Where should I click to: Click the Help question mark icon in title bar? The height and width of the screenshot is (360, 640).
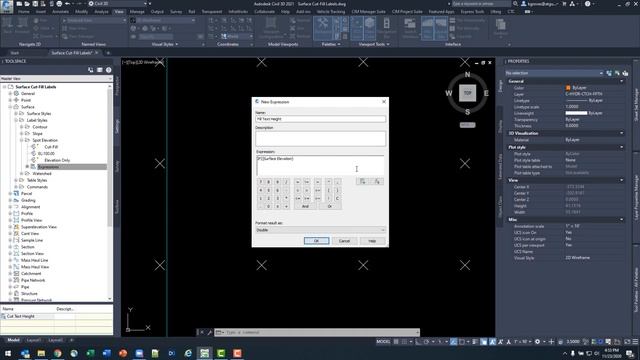pos(587,4)
